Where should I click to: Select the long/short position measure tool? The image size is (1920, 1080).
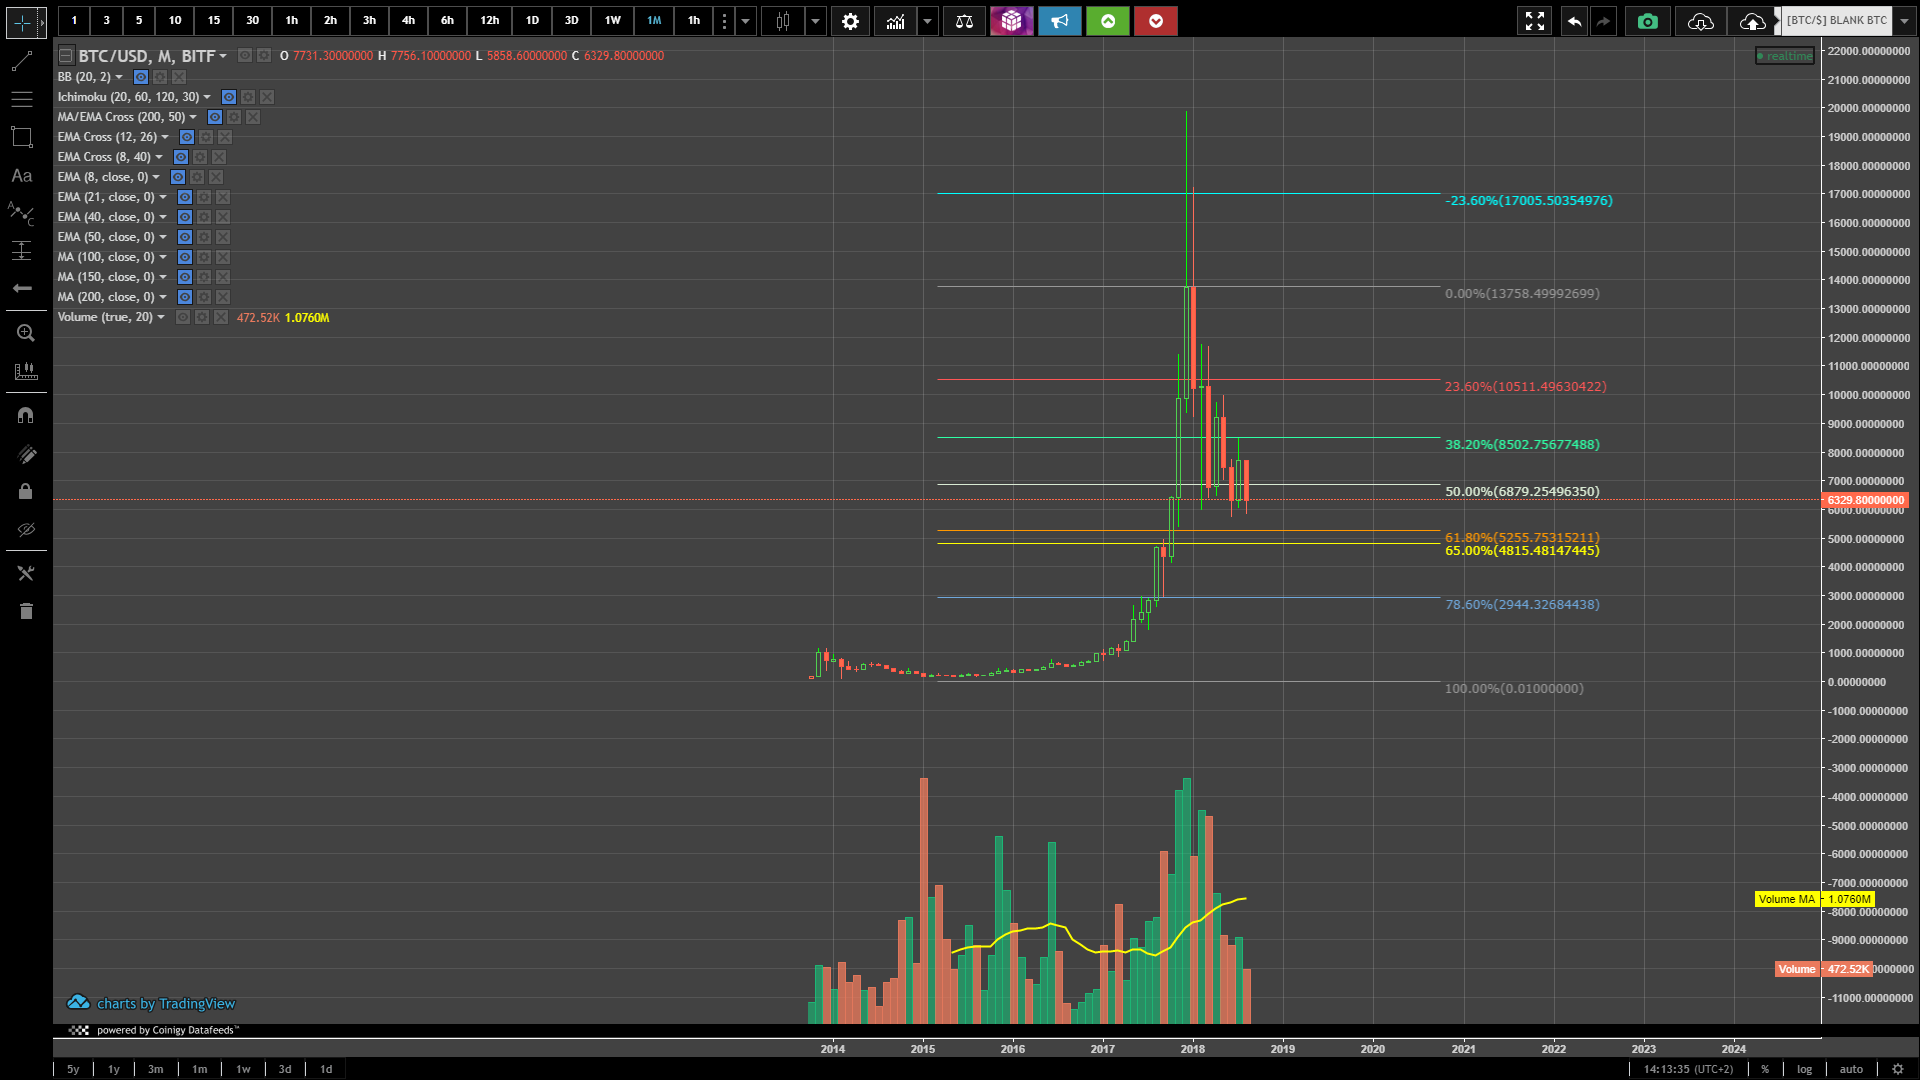[22, 250]
